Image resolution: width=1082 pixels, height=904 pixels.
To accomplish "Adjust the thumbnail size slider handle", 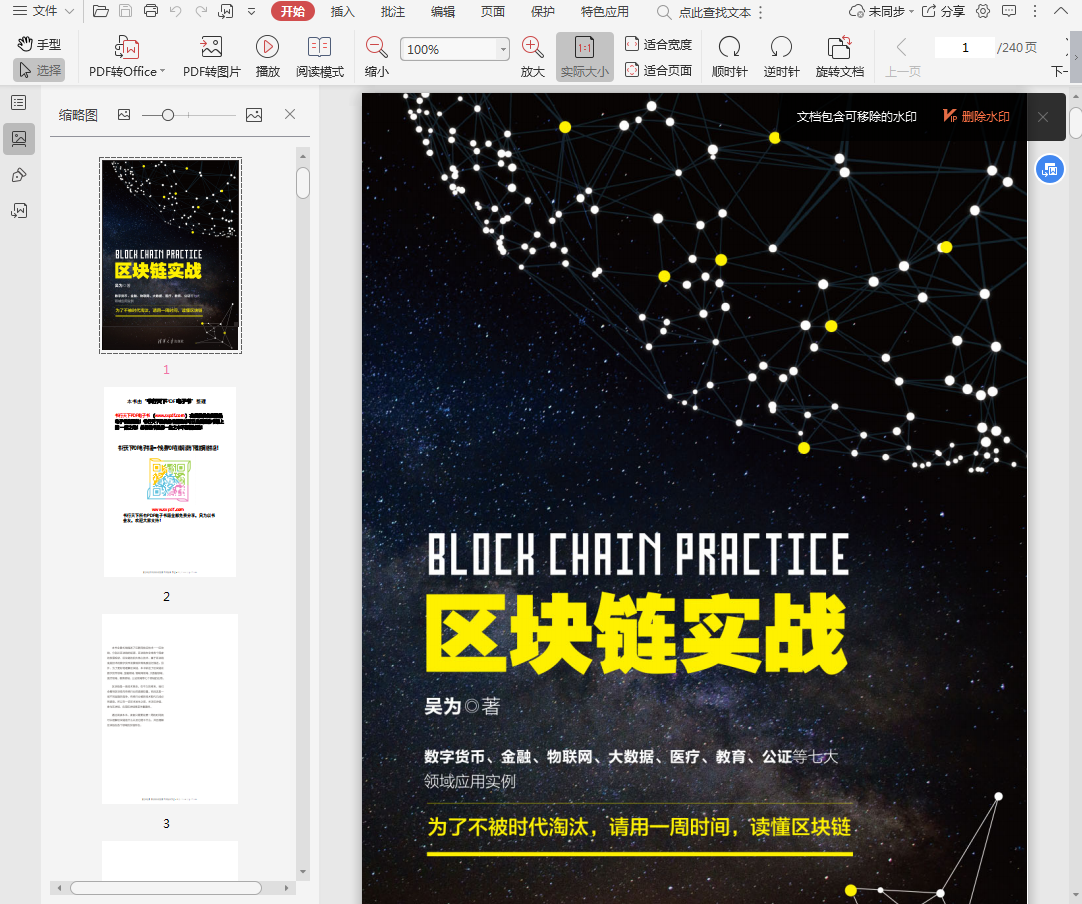I will pos(167,115).
